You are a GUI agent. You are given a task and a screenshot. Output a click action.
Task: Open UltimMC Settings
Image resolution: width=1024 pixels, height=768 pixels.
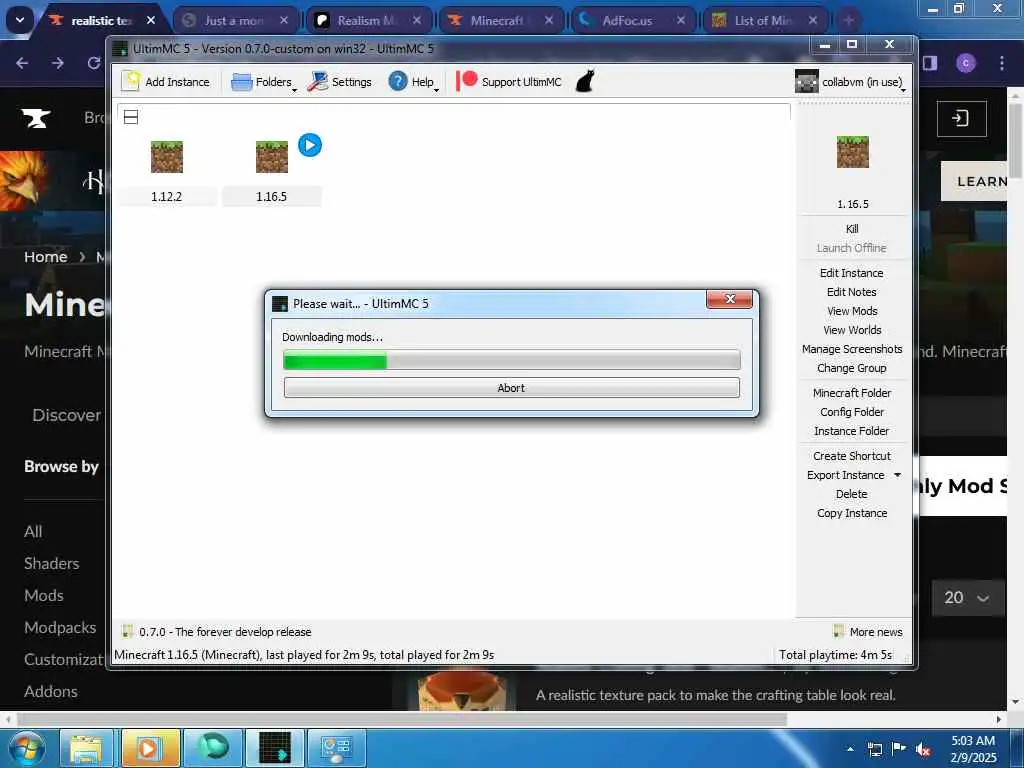(x=340, y=82)
